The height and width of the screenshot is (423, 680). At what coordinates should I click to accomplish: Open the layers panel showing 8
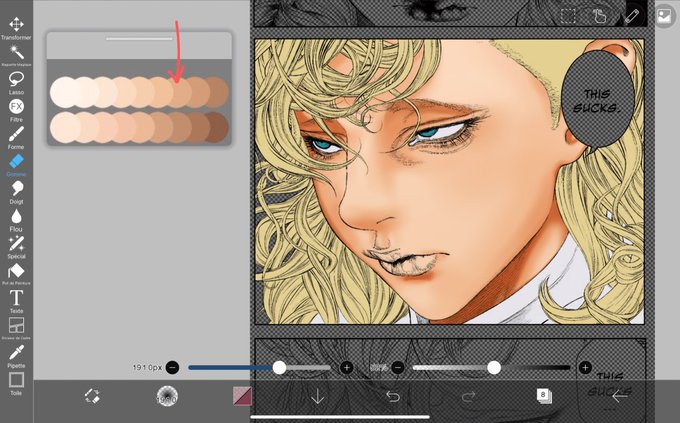click(543, 396)
